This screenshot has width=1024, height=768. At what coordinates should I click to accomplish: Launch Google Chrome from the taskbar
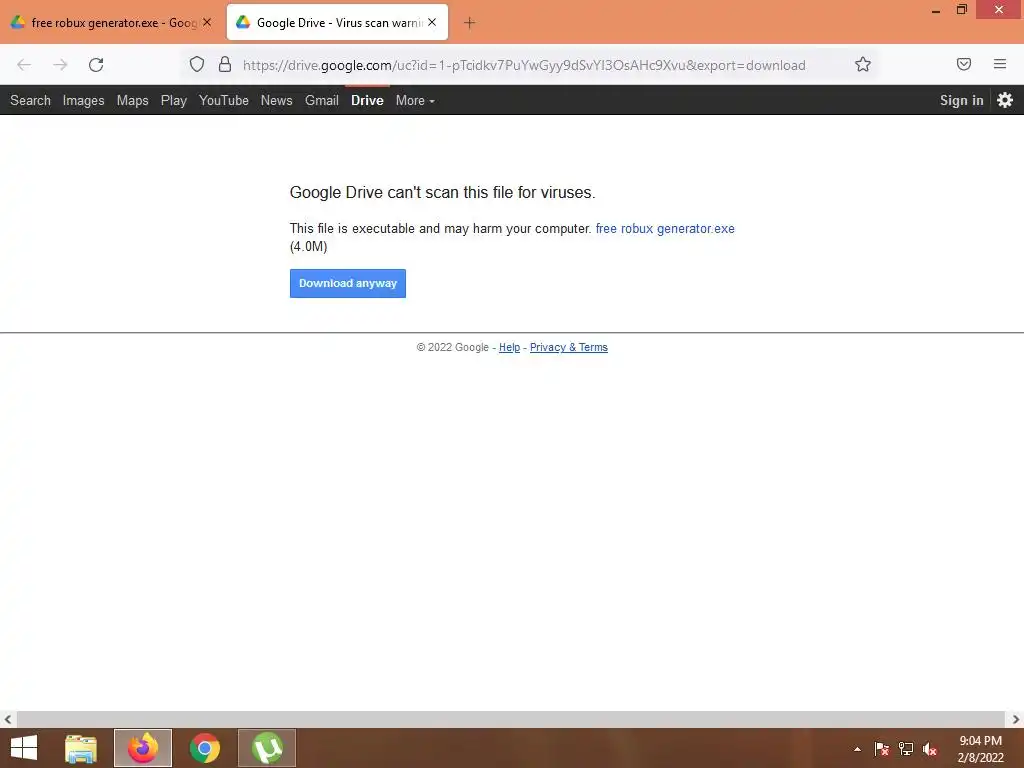pyautogui.click(x=205, y=748)
